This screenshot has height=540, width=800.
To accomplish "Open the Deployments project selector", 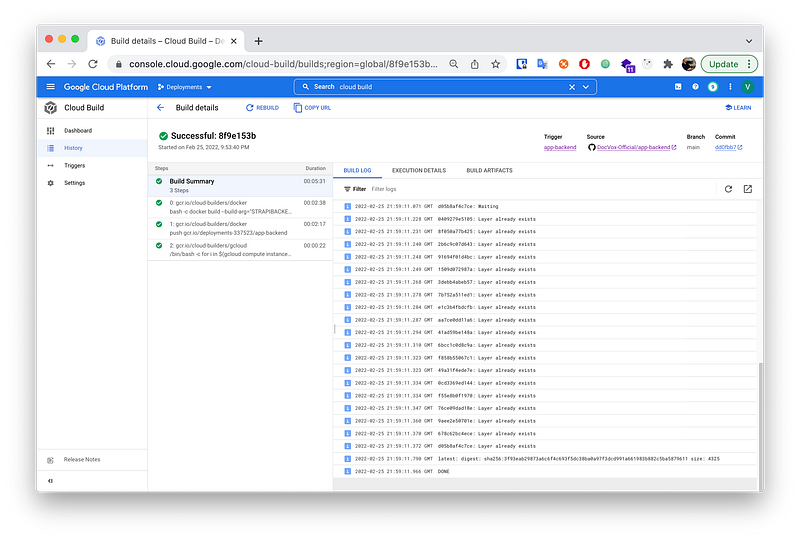I will point(185,87).
